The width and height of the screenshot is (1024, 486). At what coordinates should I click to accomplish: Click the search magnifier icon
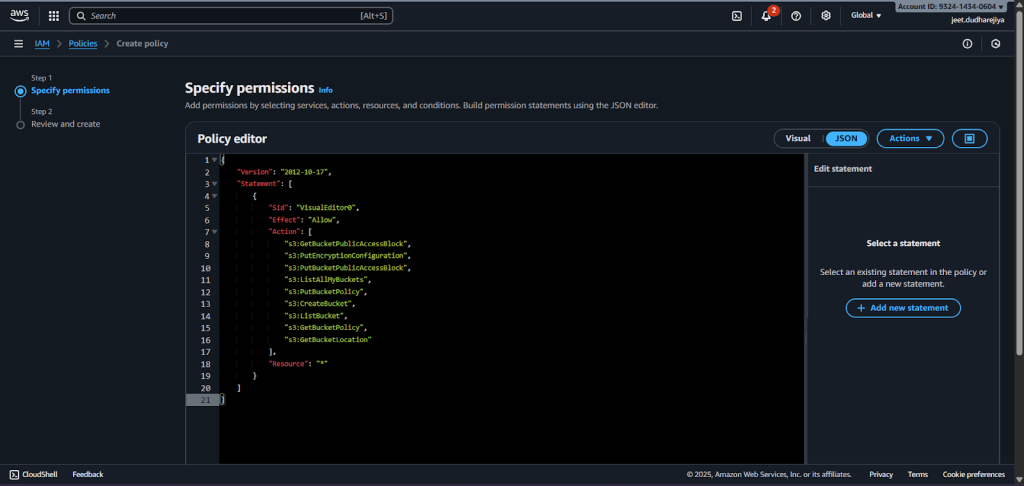coord(82,16)
